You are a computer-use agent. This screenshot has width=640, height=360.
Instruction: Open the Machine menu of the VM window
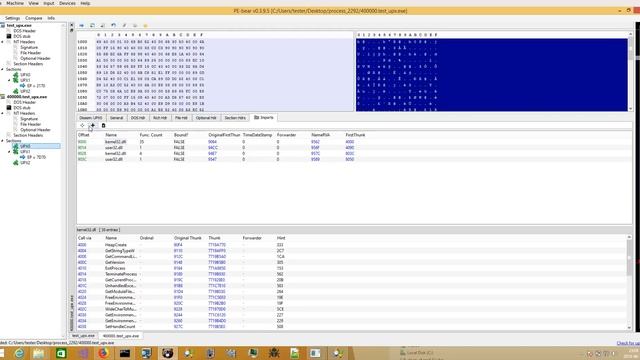[15, 3]
